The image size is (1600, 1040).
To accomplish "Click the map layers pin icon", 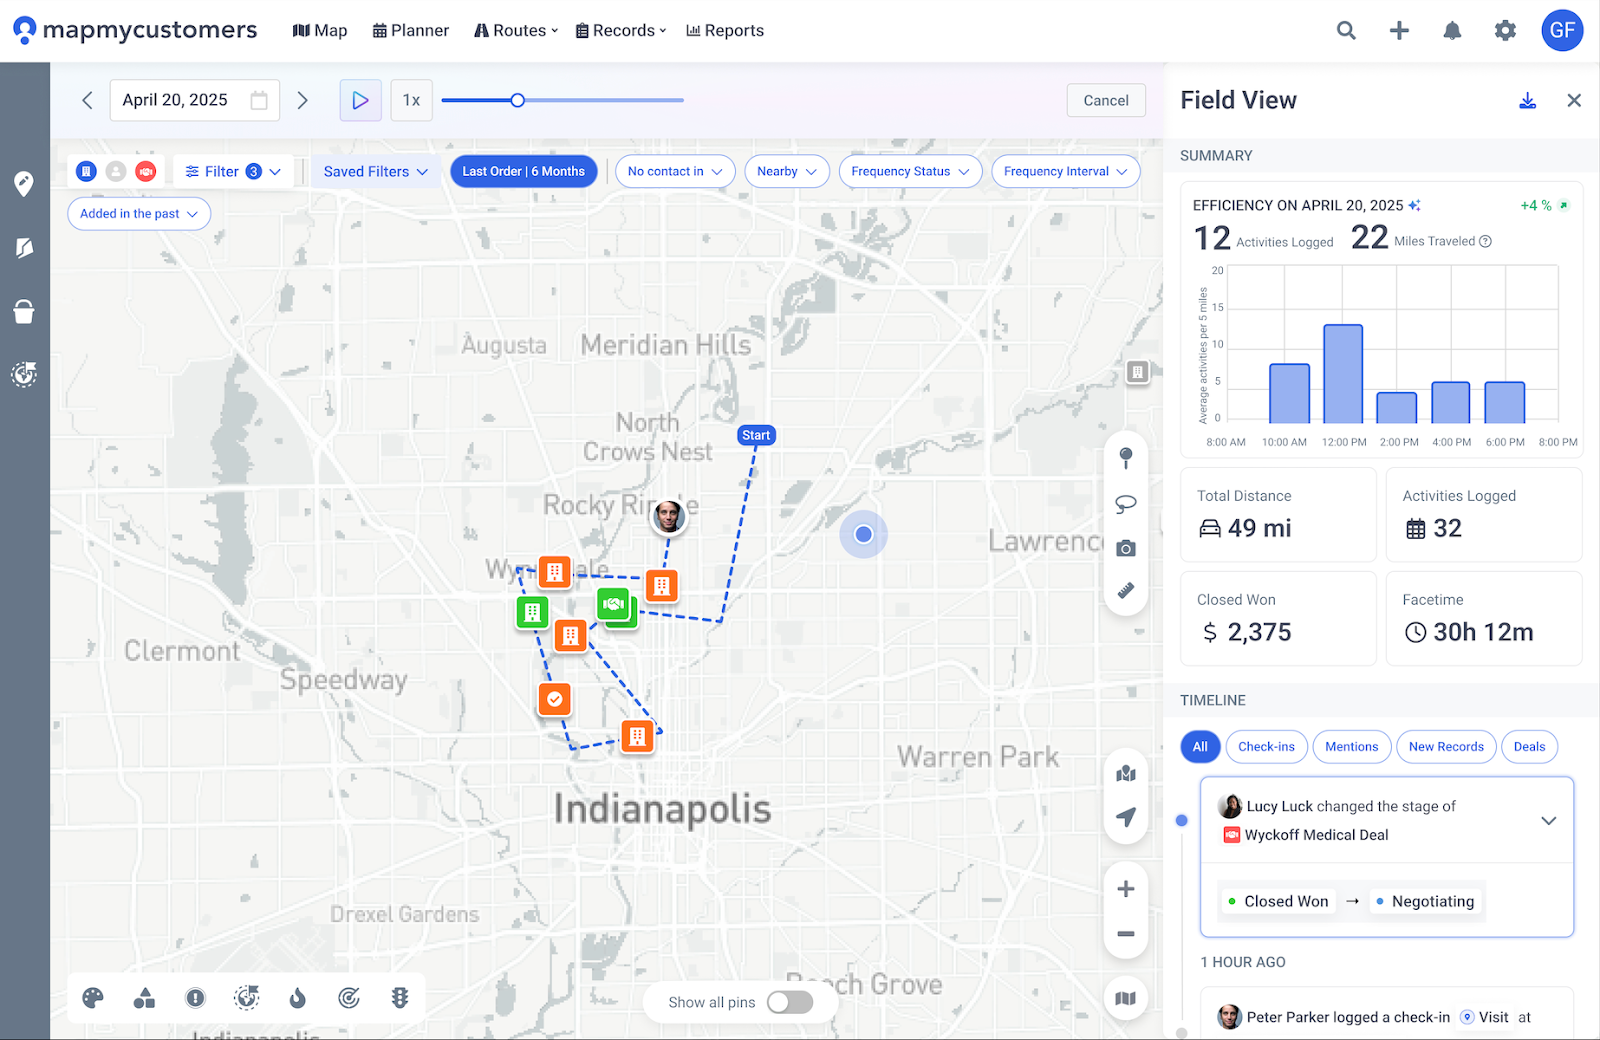I will click(1126, 773).
